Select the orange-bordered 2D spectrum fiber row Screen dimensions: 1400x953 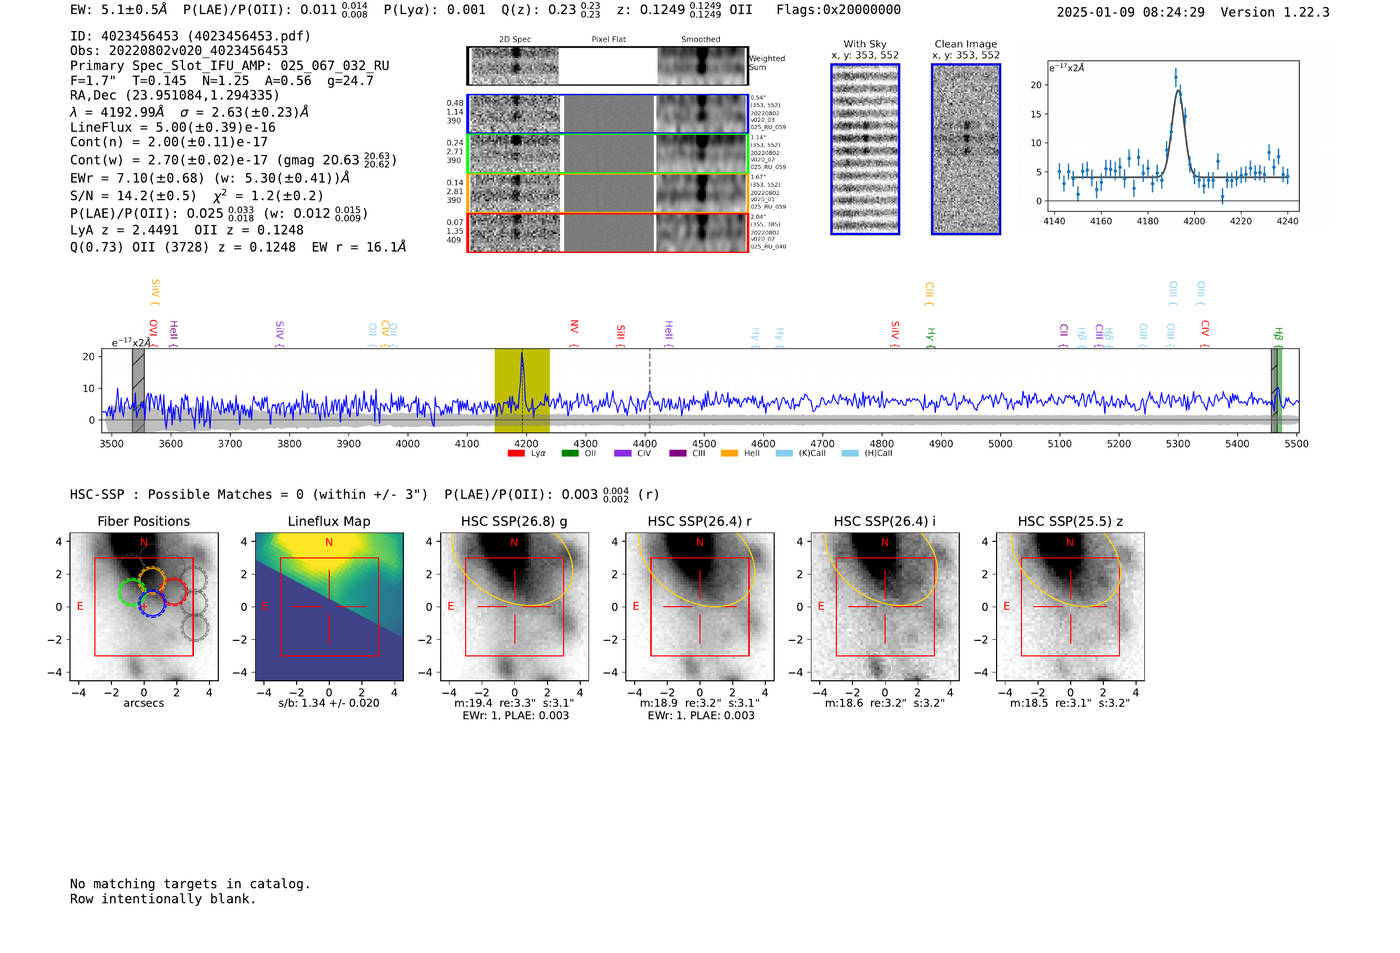608,193
